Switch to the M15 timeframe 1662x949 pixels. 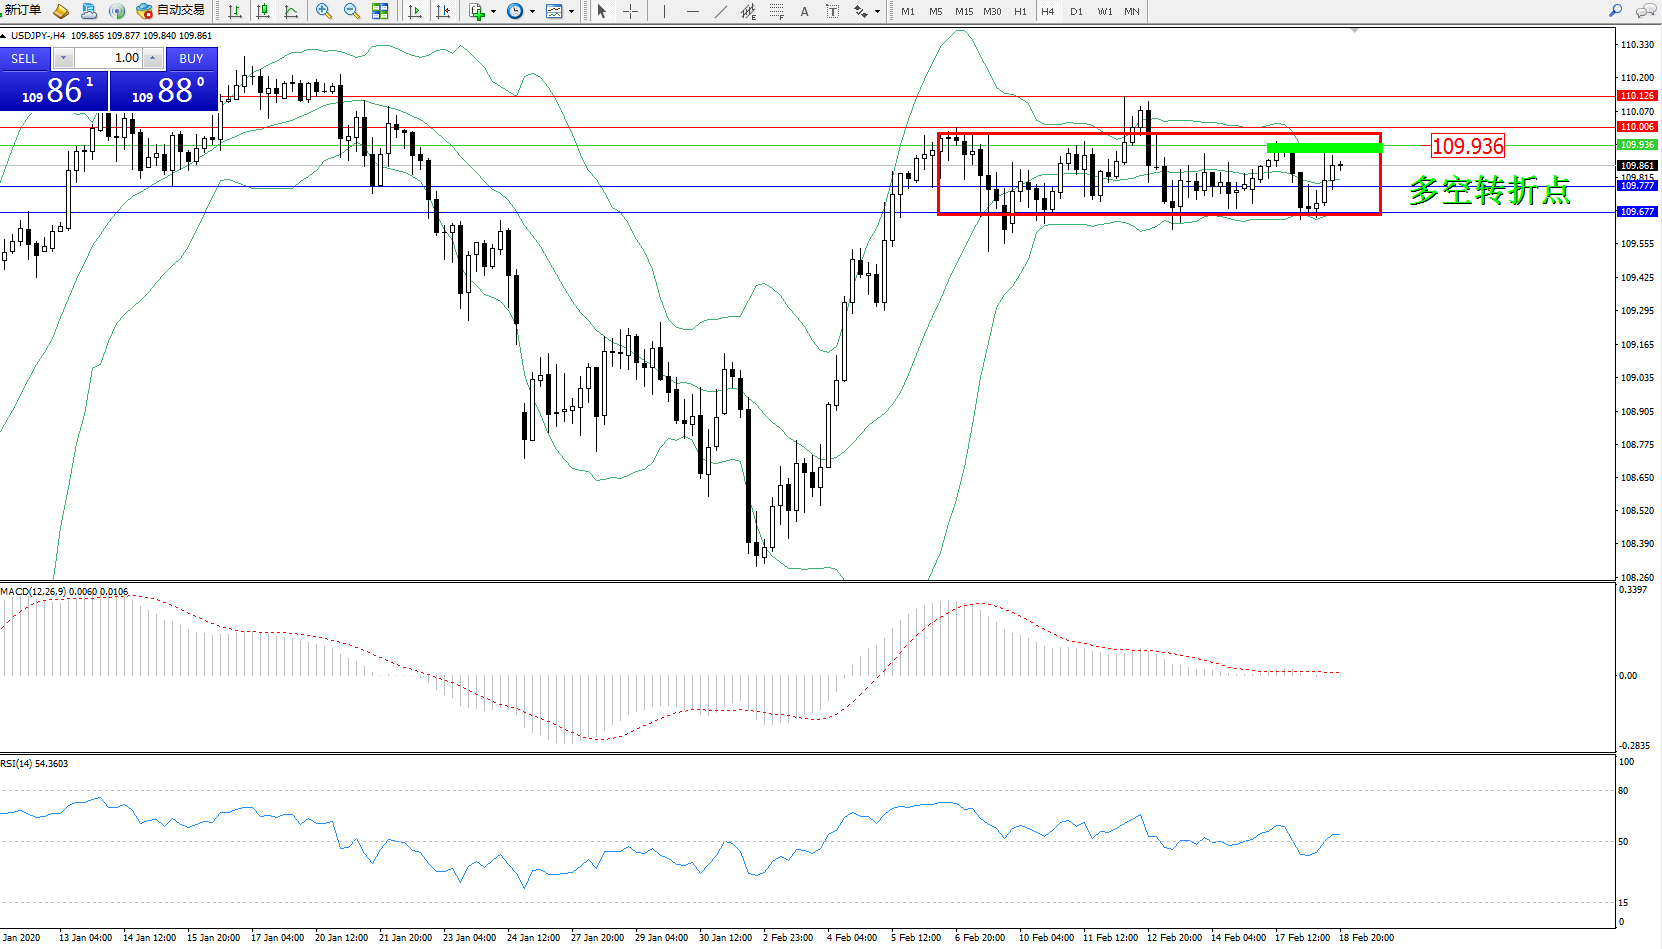[963, 11]
